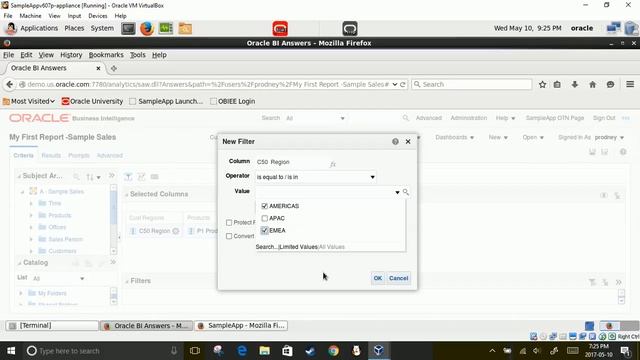This screenshot has height=360, width=640.
Task: Click the Value search magnifier icon
Action: click(x=406, y=192)
